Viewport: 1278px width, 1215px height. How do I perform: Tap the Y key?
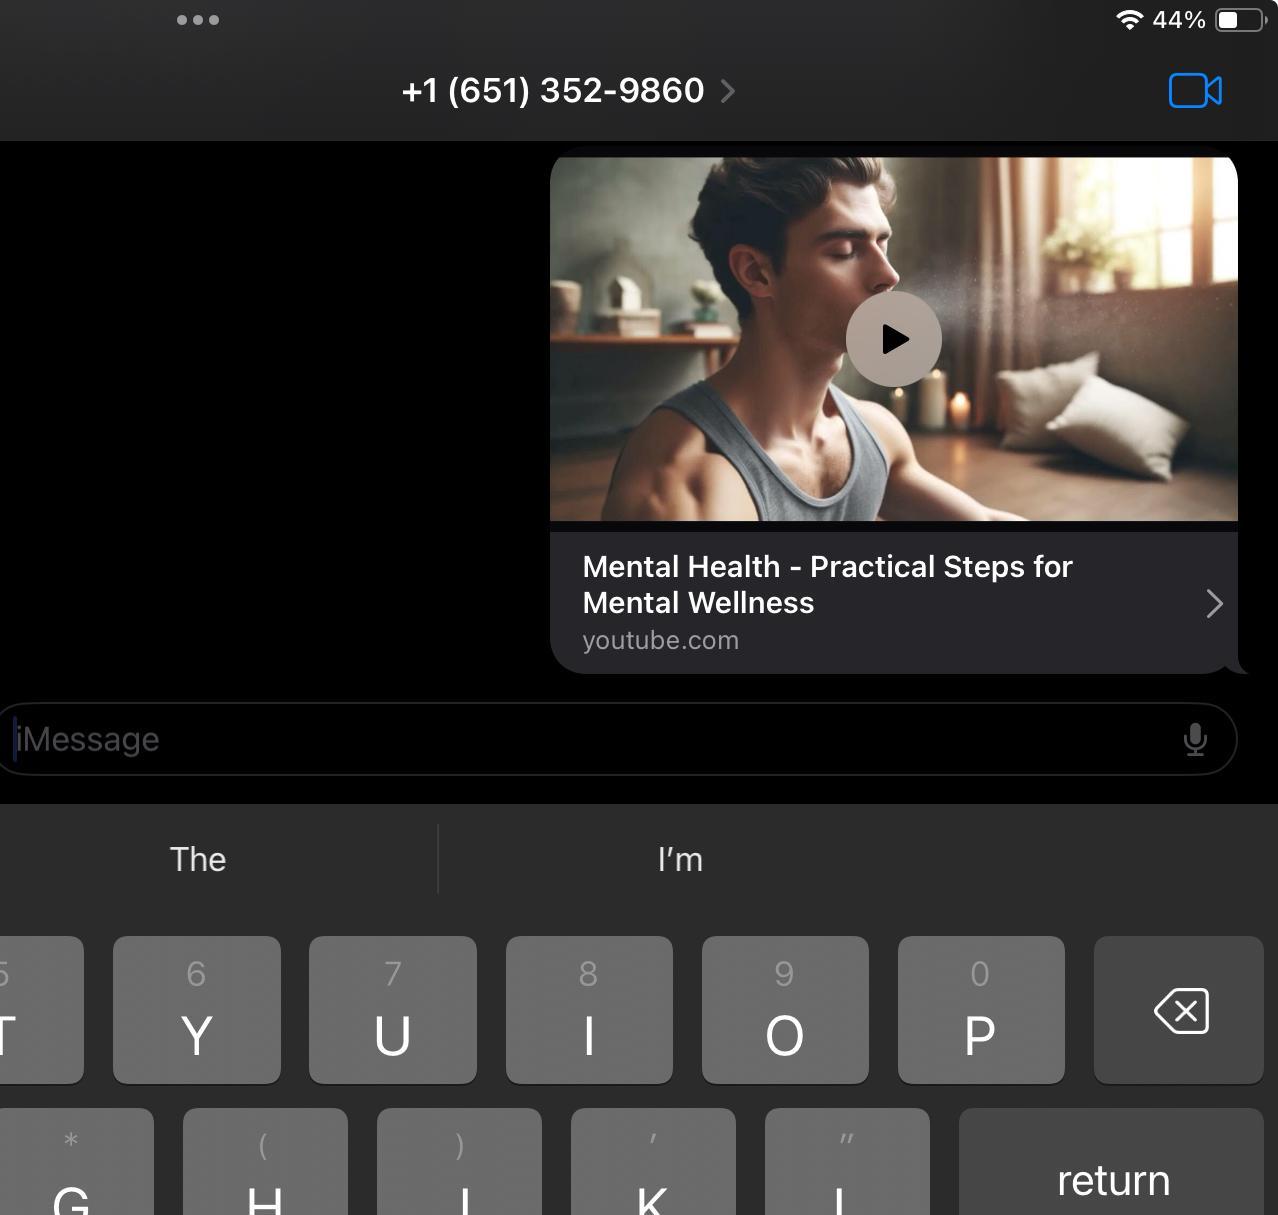click(x=197, y=1010)
